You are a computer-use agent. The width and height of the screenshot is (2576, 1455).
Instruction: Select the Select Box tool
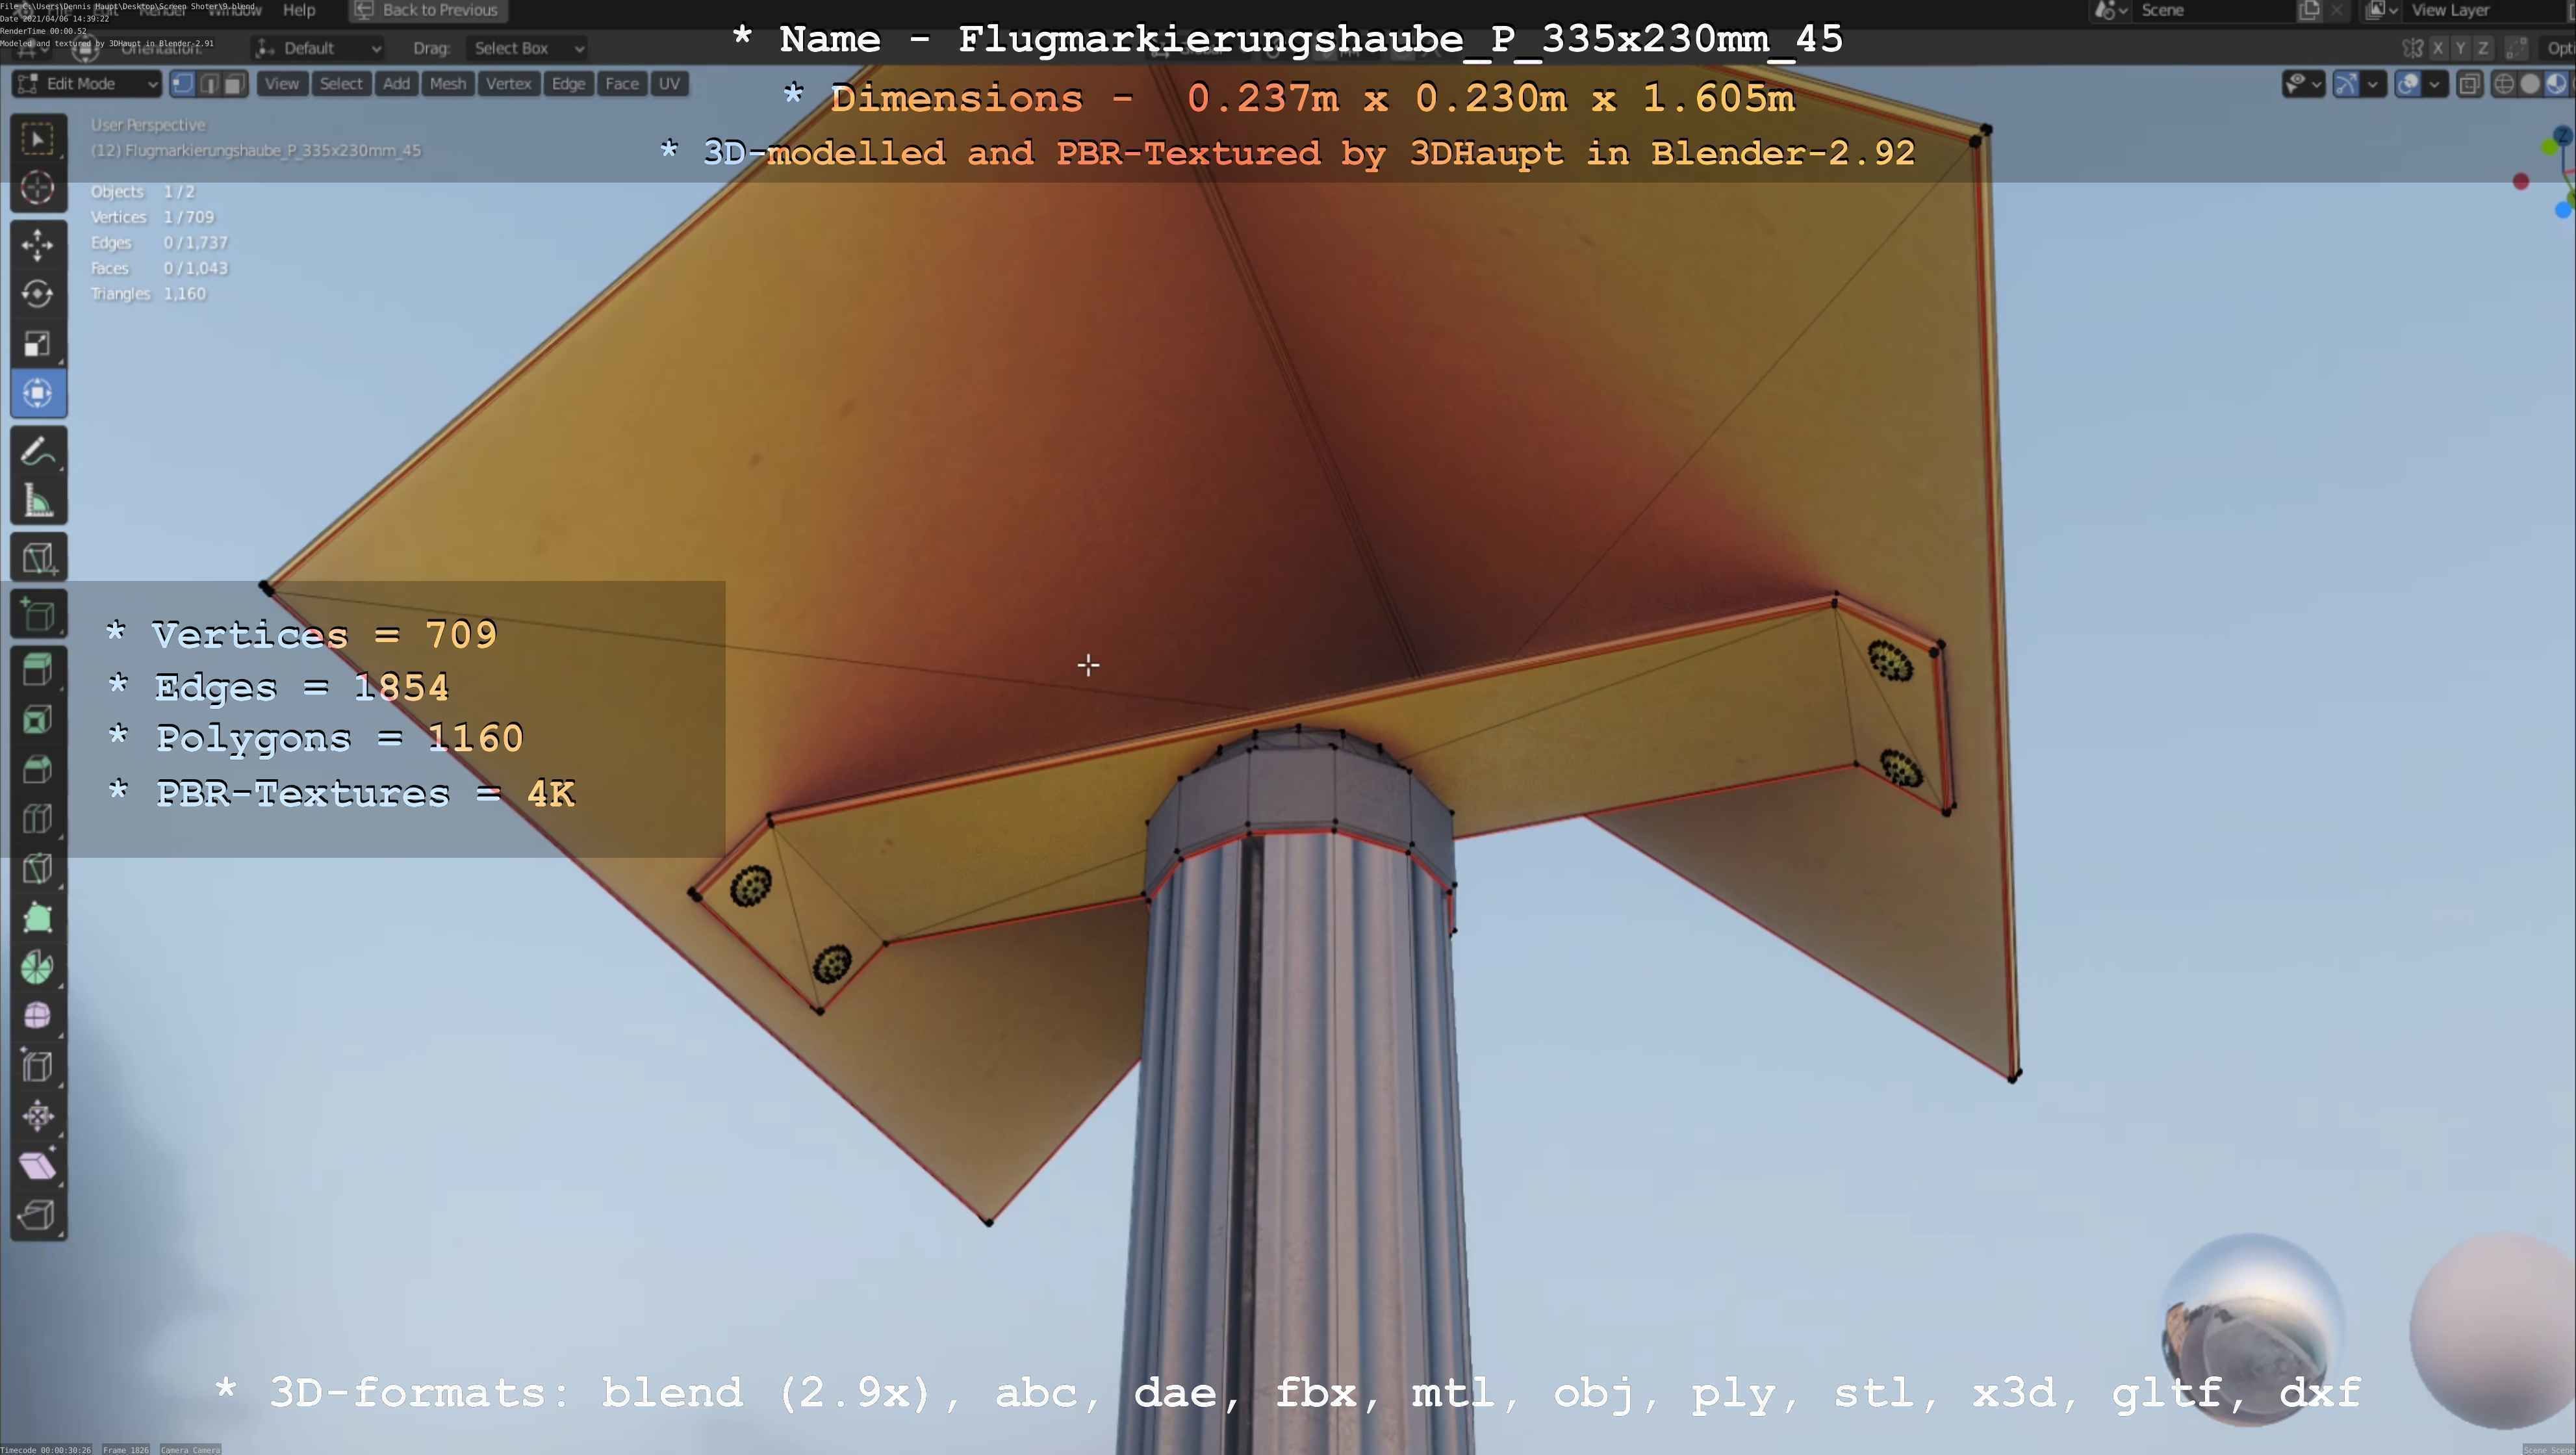coord(38,138)
